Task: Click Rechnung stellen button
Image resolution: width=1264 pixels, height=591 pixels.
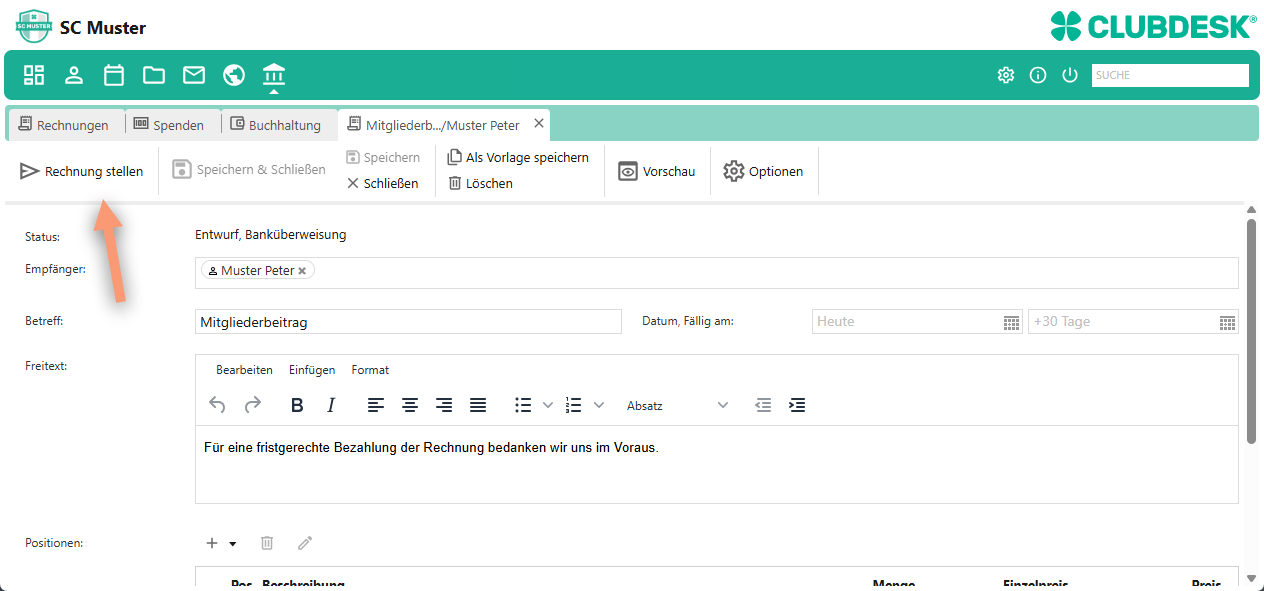Action: click(x=81, y=172)
